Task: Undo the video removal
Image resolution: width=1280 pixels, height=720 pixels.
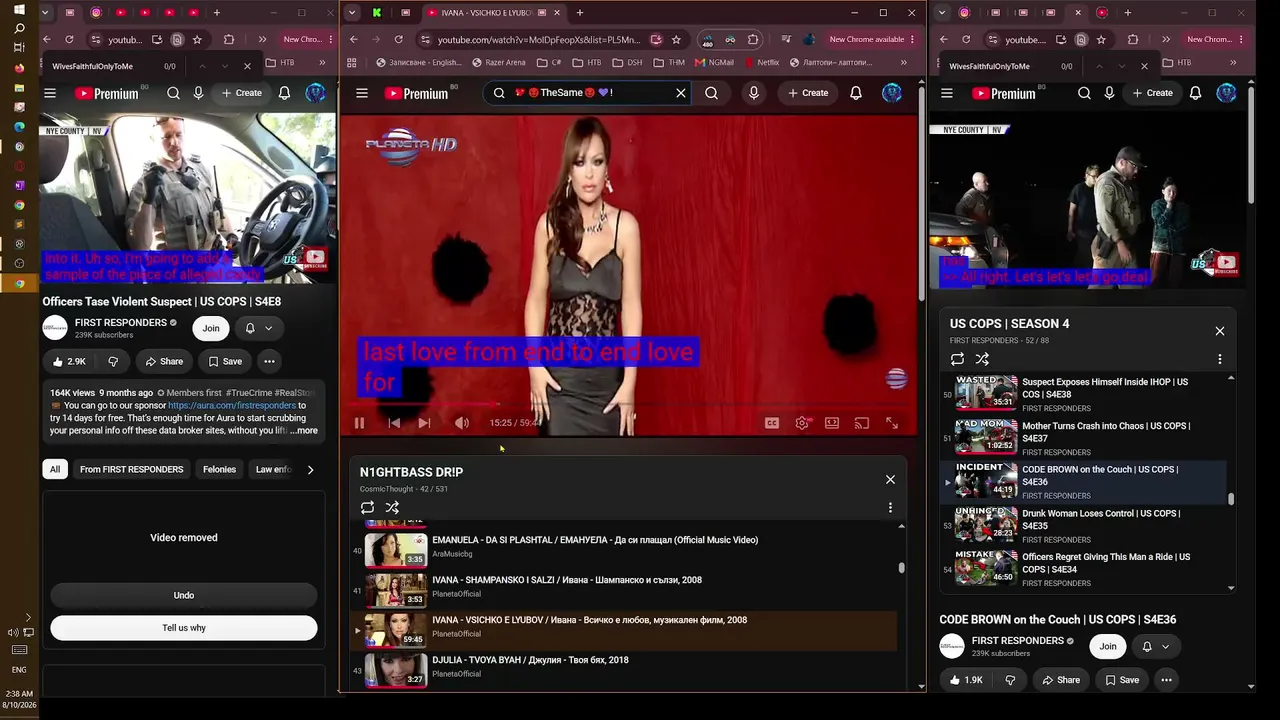Action: pos(184,595)
